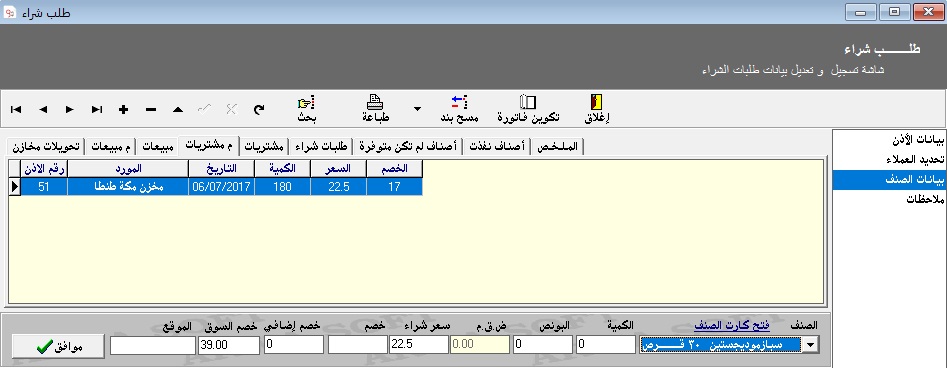Click the refresh record icon
The image size is (947, 368).
tap(258, 109)
